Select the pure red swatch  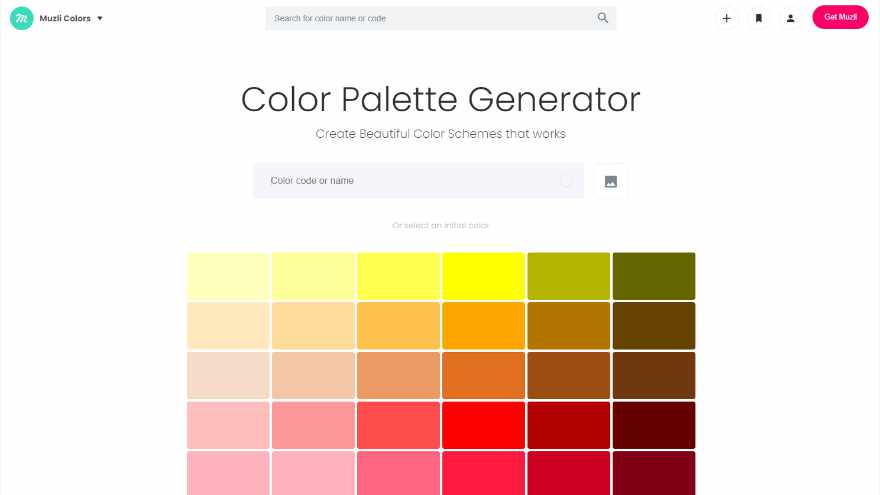click(x=484, y=425)
